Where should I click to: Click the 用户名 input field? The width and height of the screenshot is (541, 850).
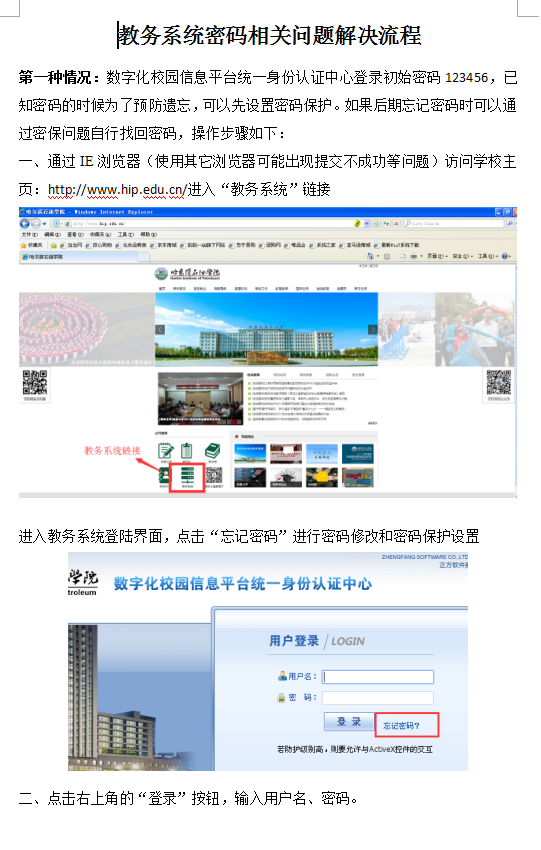pos(378,677)
